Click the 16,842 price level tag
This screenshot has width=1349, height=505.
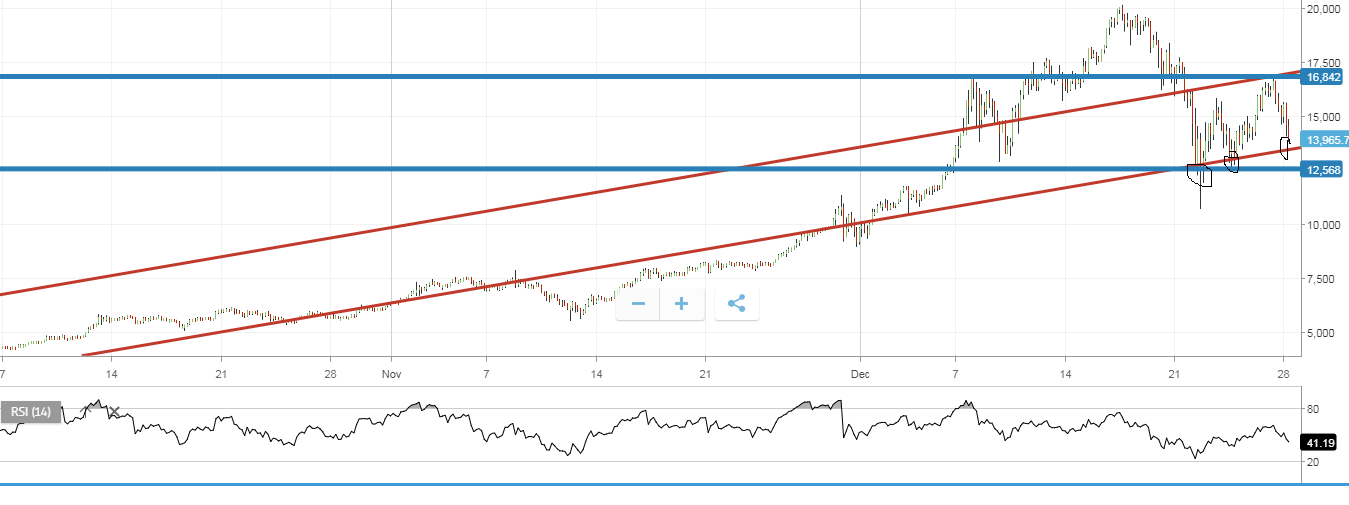point(1323,77)
